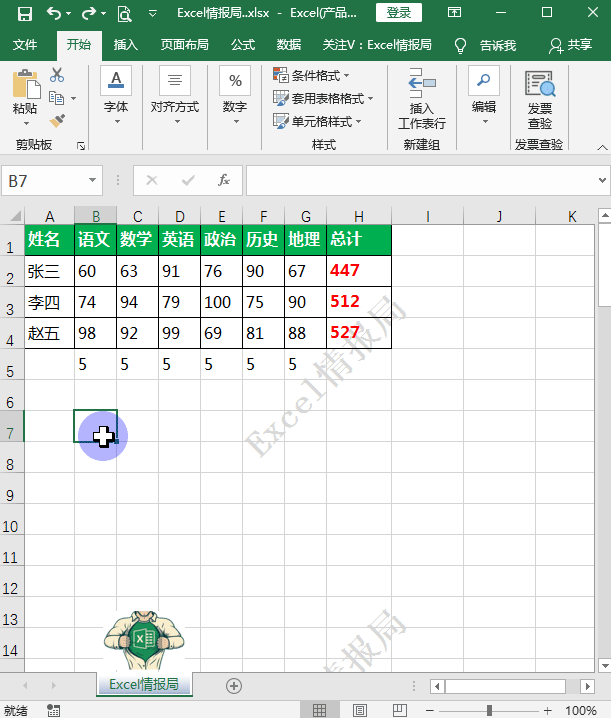The width and height of the screenshot is (611, 718).
Task: Open the 条件格式 menu
Action: [311, 75]
